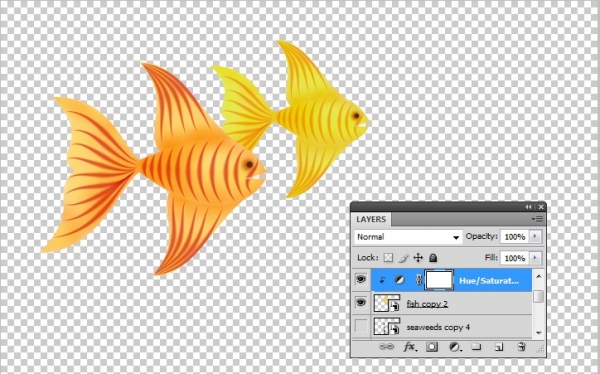This screenshot has height=374, width=600.
Task: Select the seaweeds copy 4 layer thumbnail
Action: pyautogui.click(x=387, y=327)
